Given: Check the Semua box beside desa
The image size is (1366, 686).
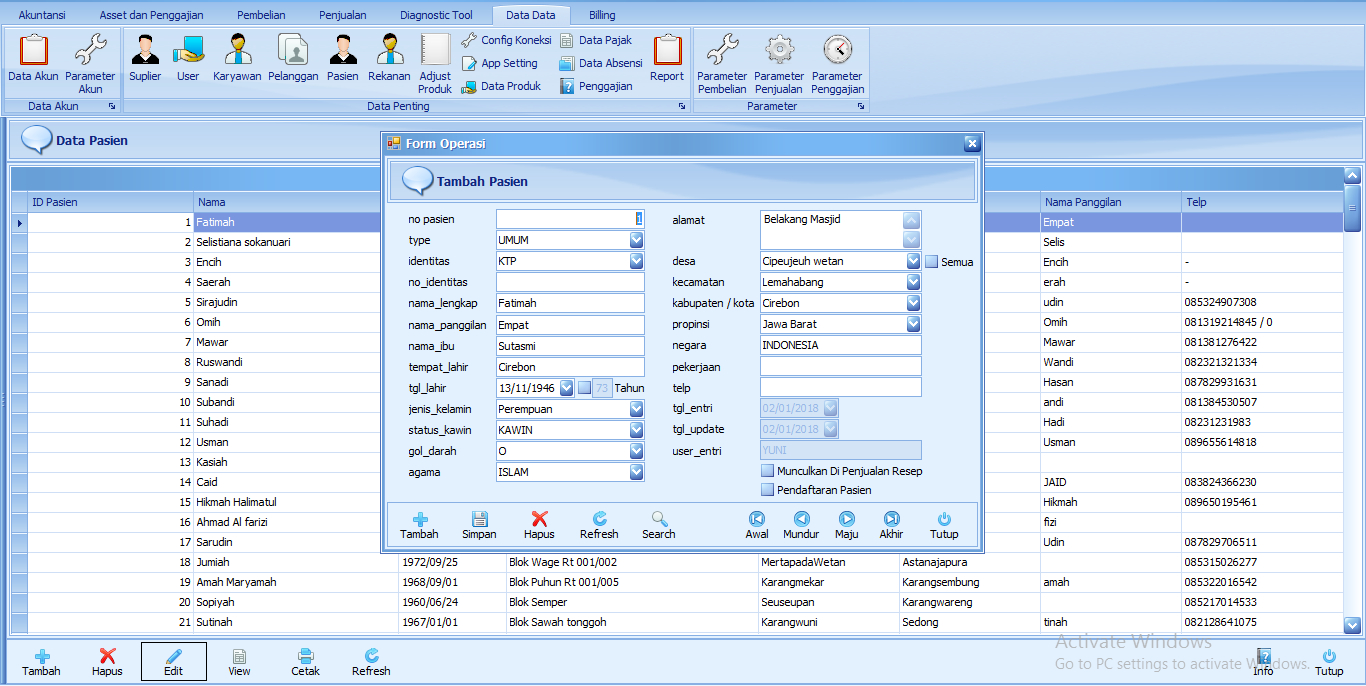Looking at the screenshot, I should click(x=931, y=262).
